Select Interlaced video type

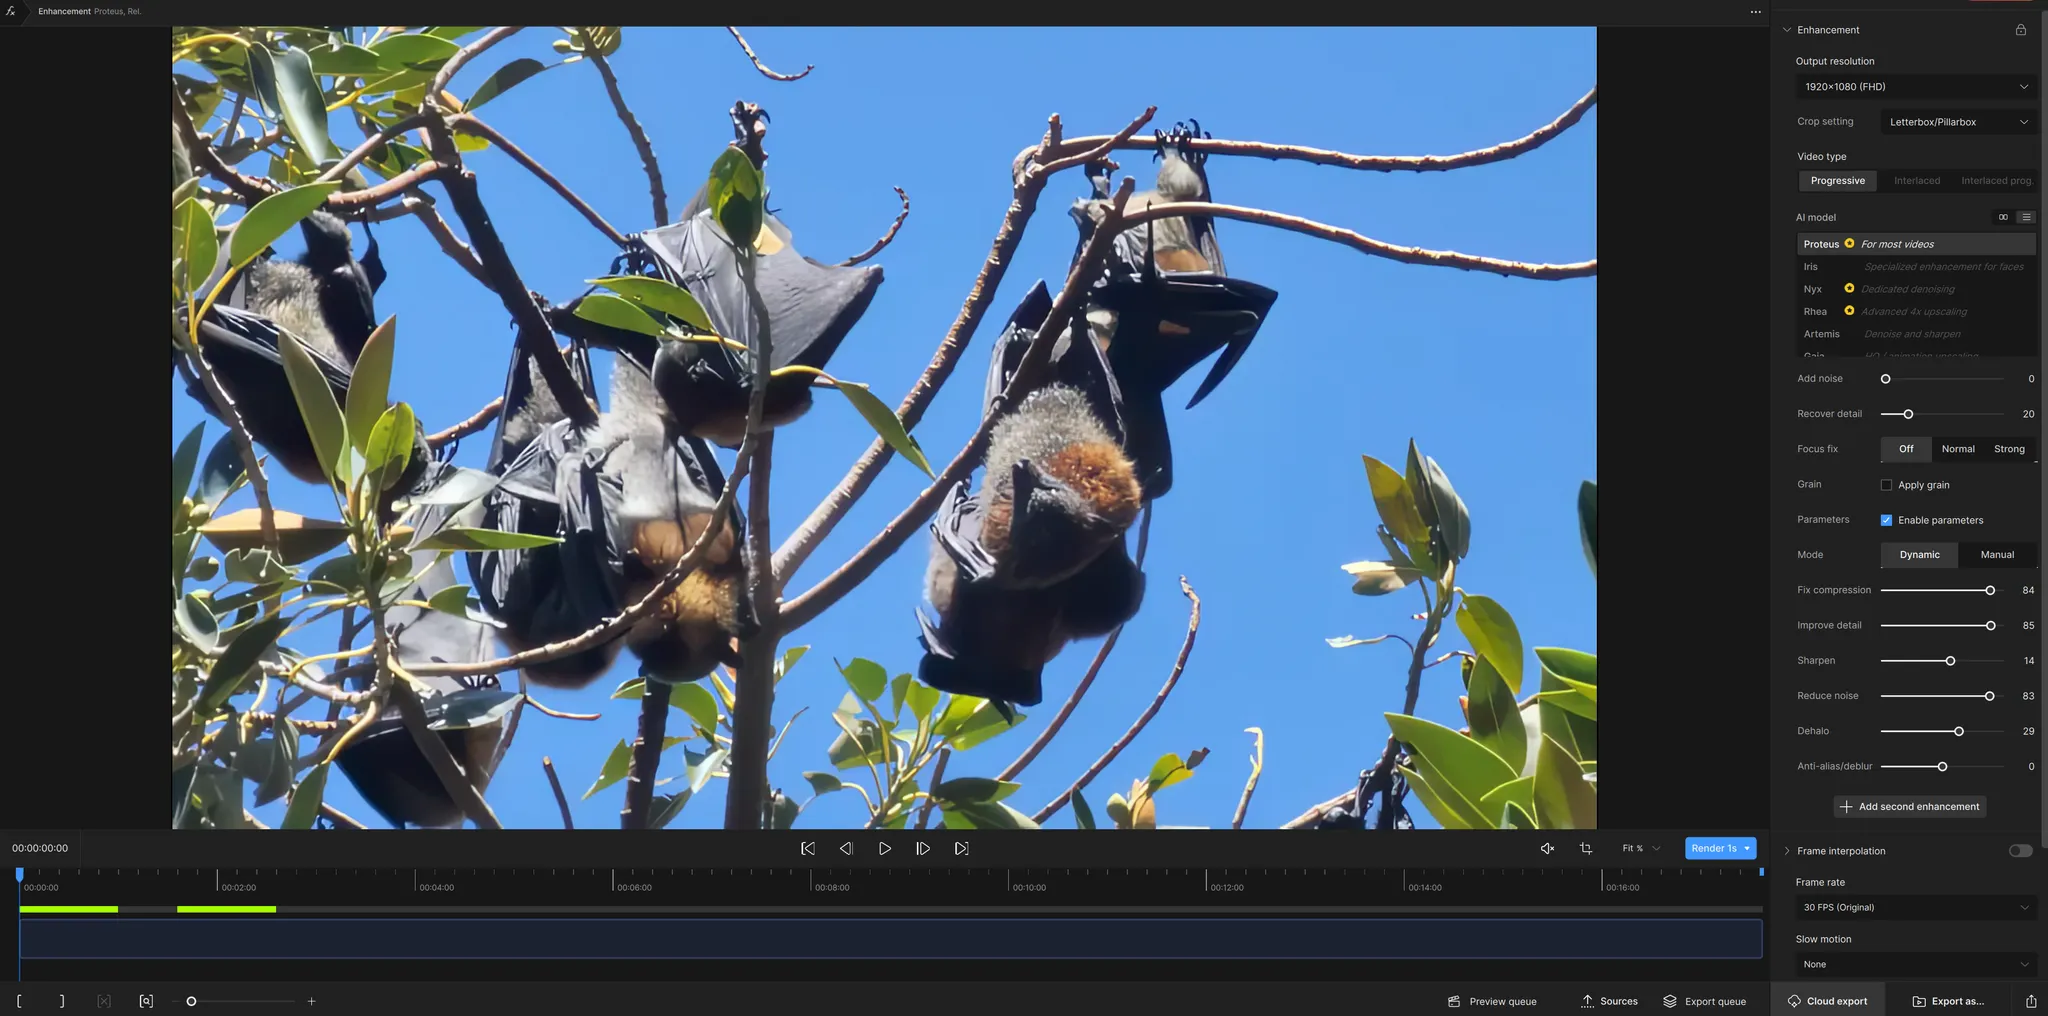click(x=1916, y=181)
